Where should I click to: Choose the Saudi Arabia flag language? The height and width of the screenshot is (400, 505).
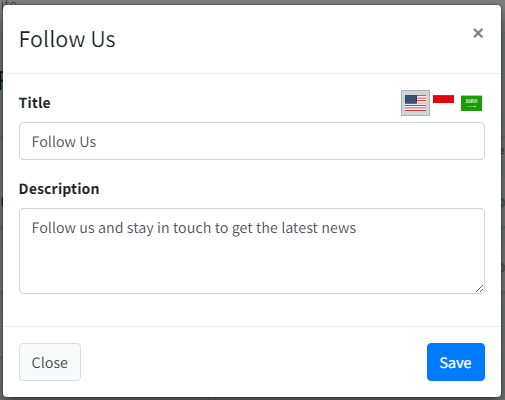pos(471,103)
